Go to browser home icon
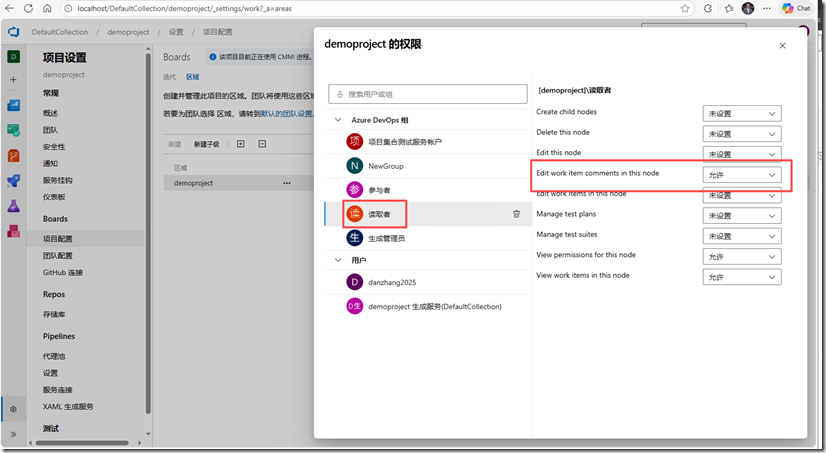The height and width of the screenshot is (453, 826). 47,8
